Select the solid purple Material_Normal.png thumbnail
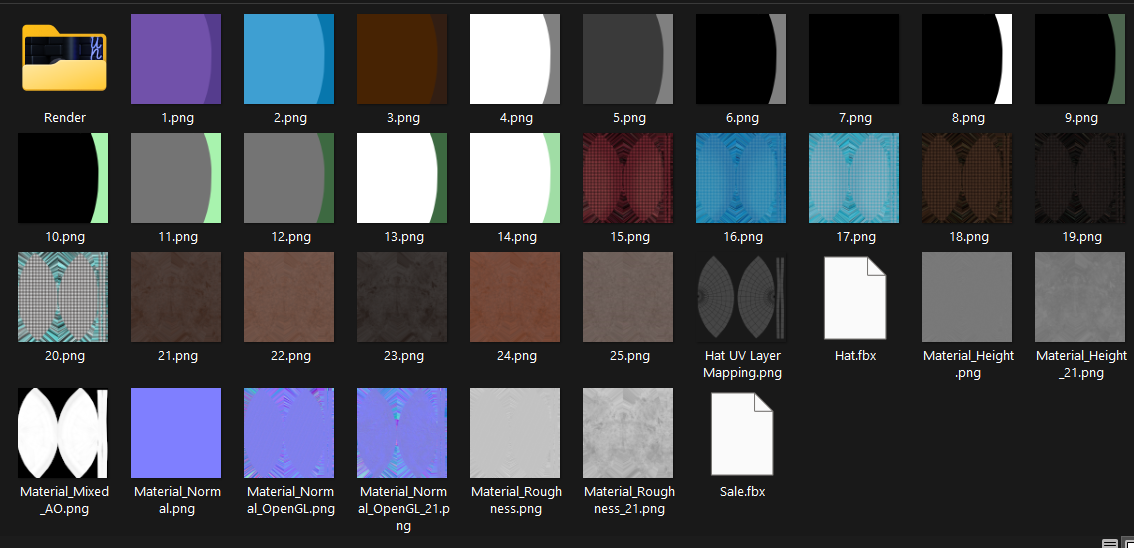 click(176, 433)
